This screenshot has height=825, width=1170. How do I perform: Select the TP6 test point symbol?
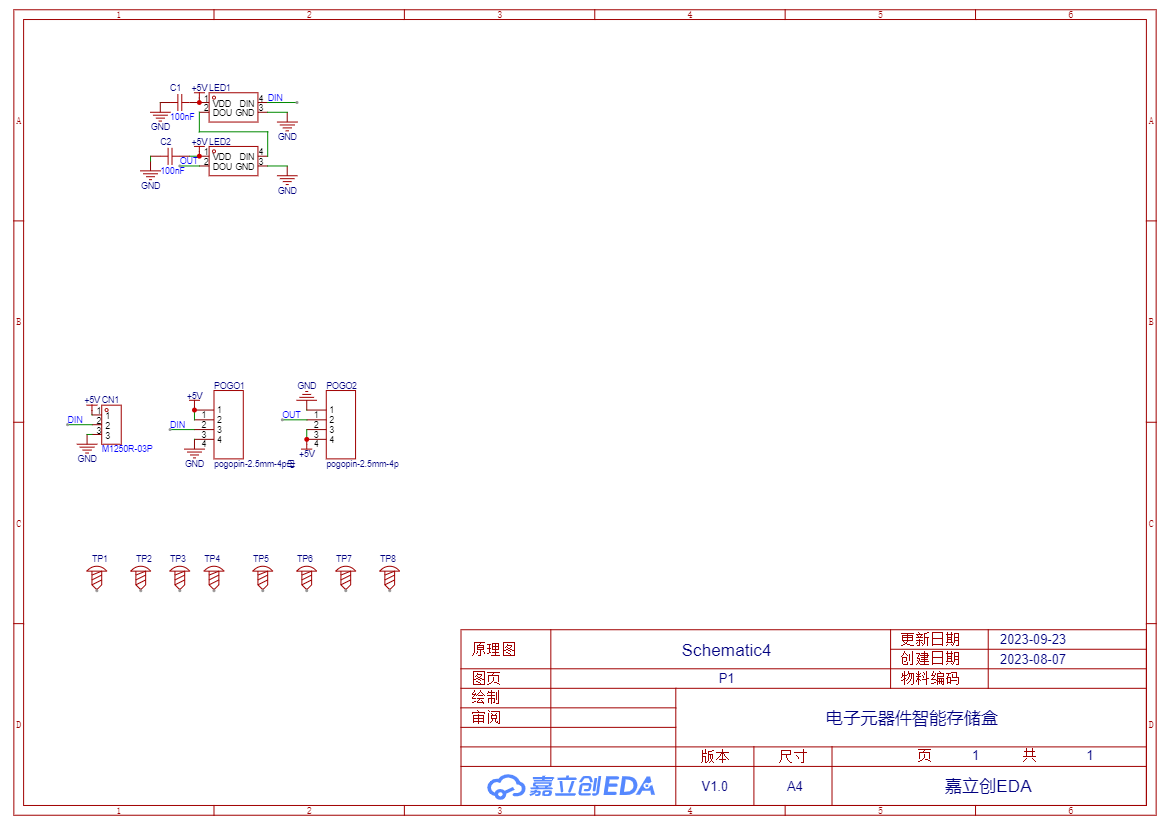307,578
